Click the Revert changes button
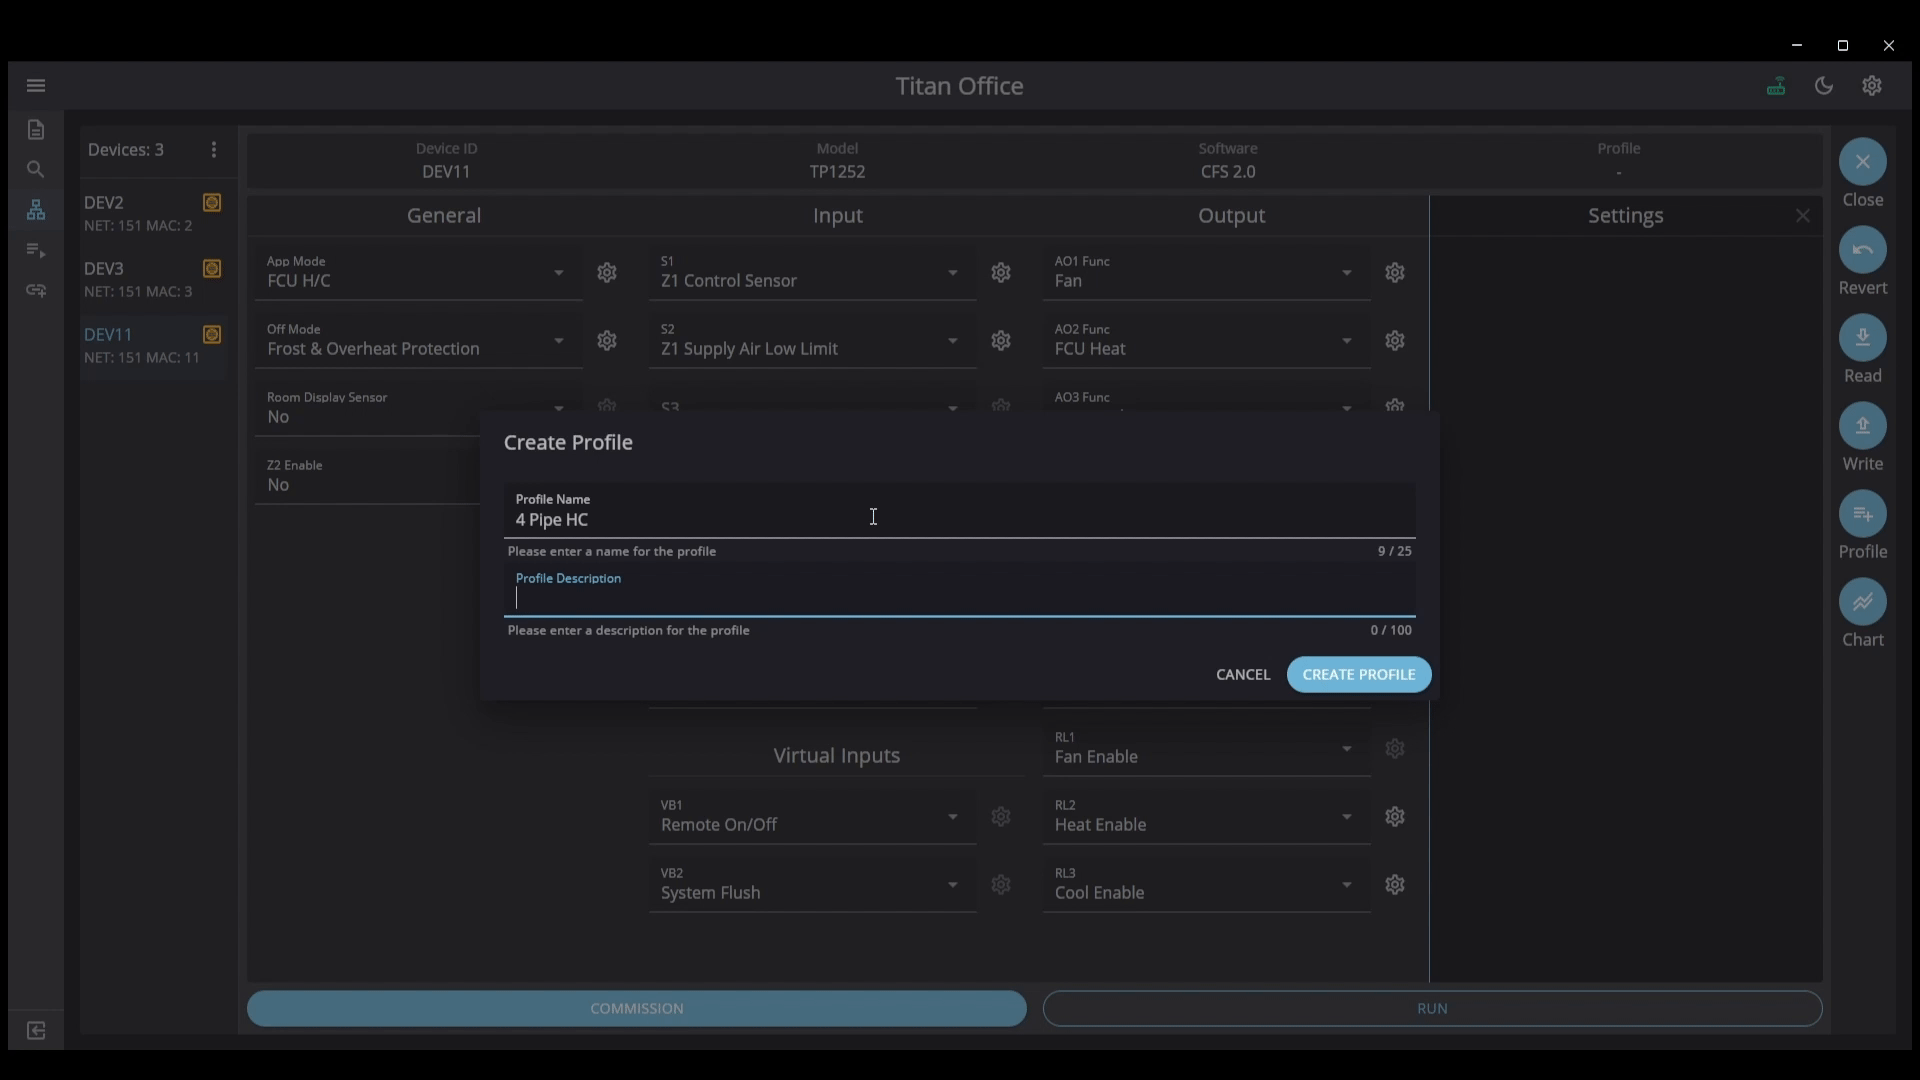 (x=1862, y=250)
